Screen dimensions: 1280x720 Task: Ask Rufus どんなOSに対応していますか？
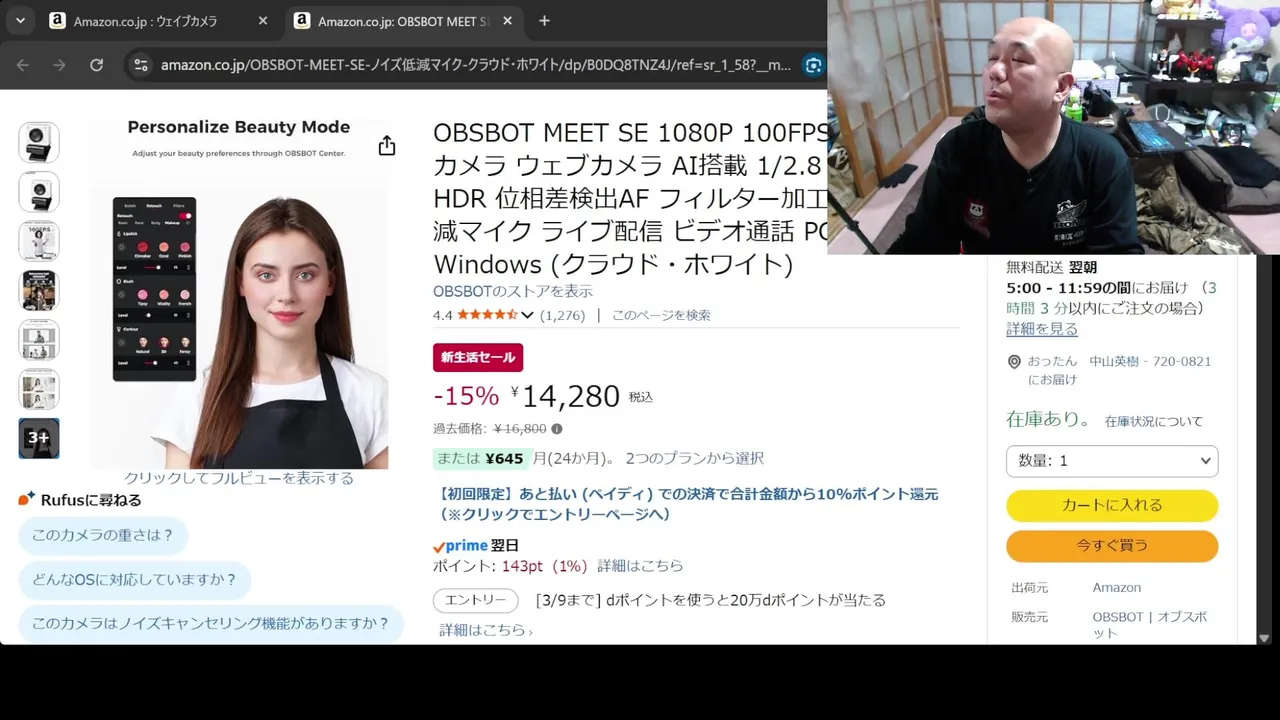coord(135,579)
